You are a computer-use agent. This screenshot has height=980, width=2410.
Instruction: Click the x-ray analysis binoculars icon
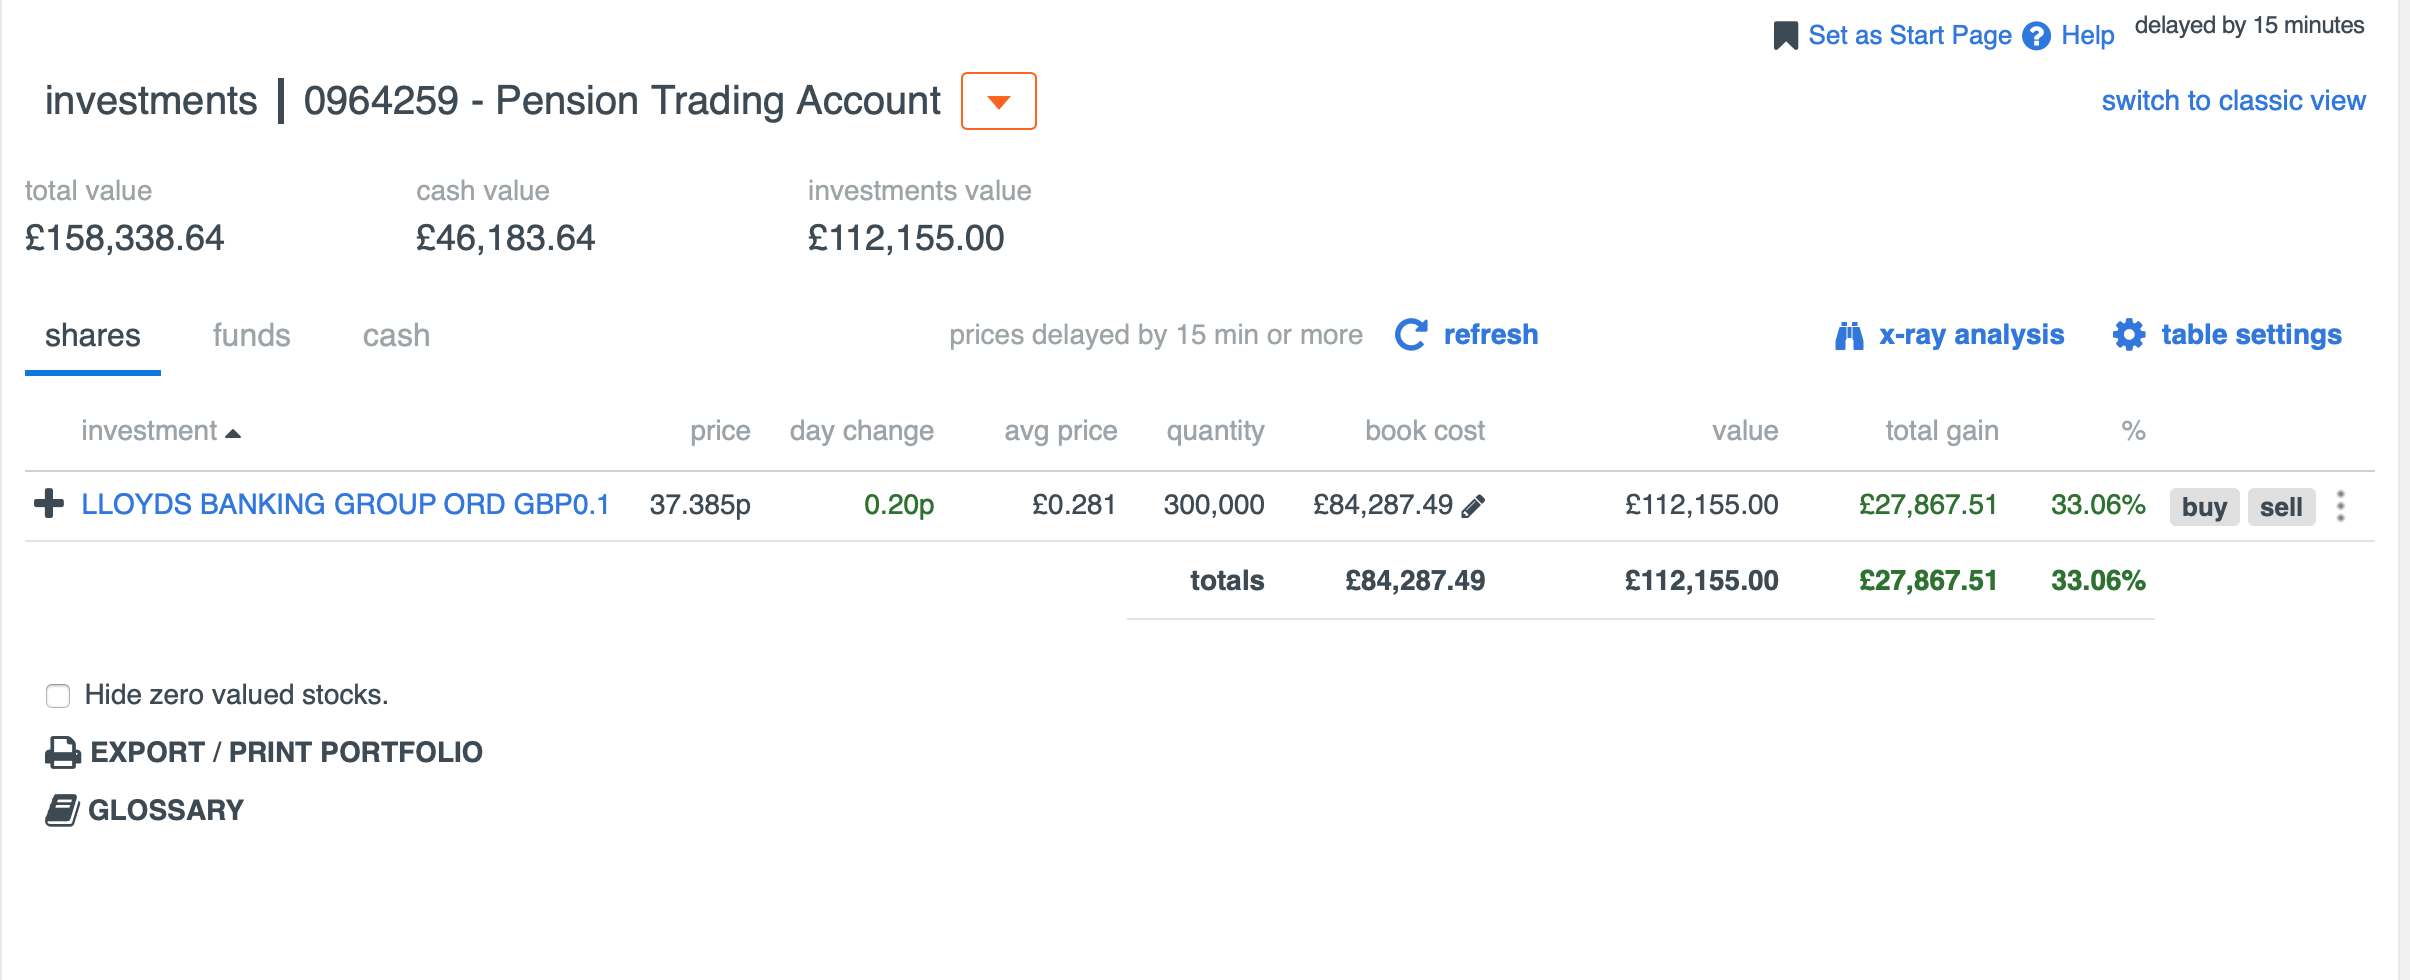coord(1849,335)
